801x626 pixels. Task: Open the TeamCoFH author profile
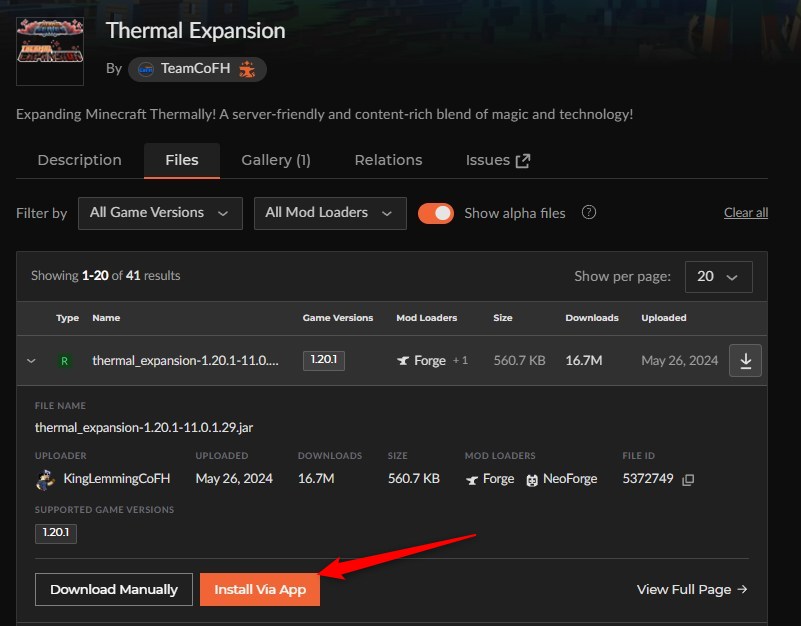196,69
